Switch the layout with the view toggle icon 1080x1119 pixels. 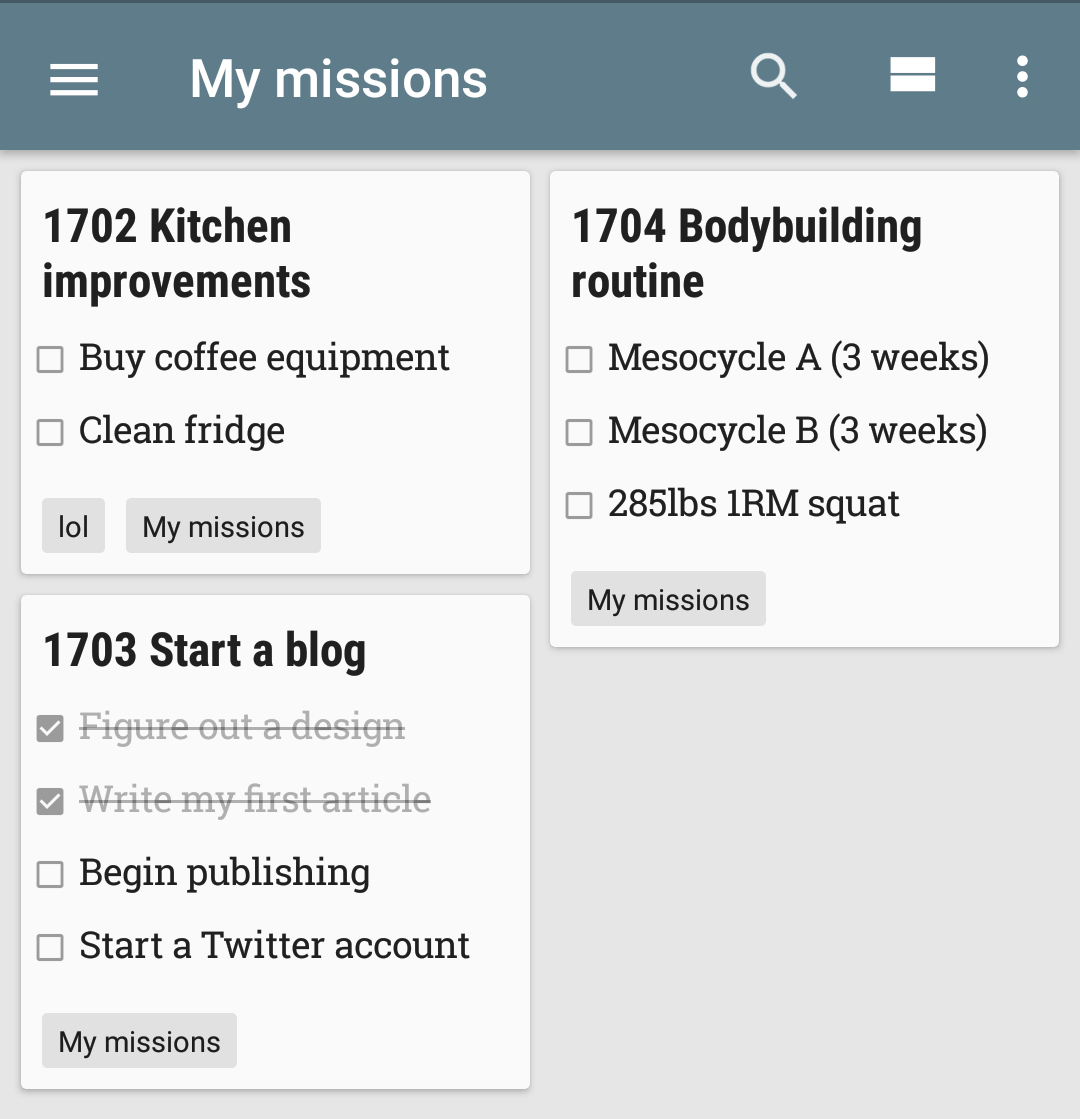pos(912,74)
